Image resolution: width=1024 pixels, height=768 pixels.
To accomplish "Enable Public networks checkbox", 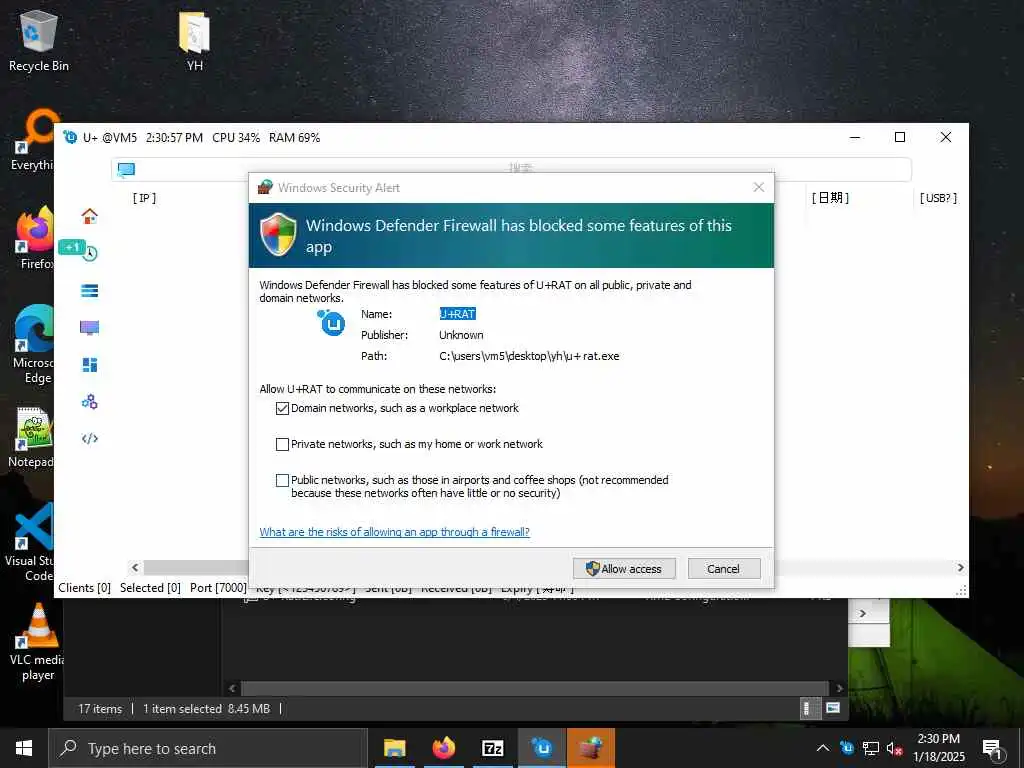I will point(282,480).
